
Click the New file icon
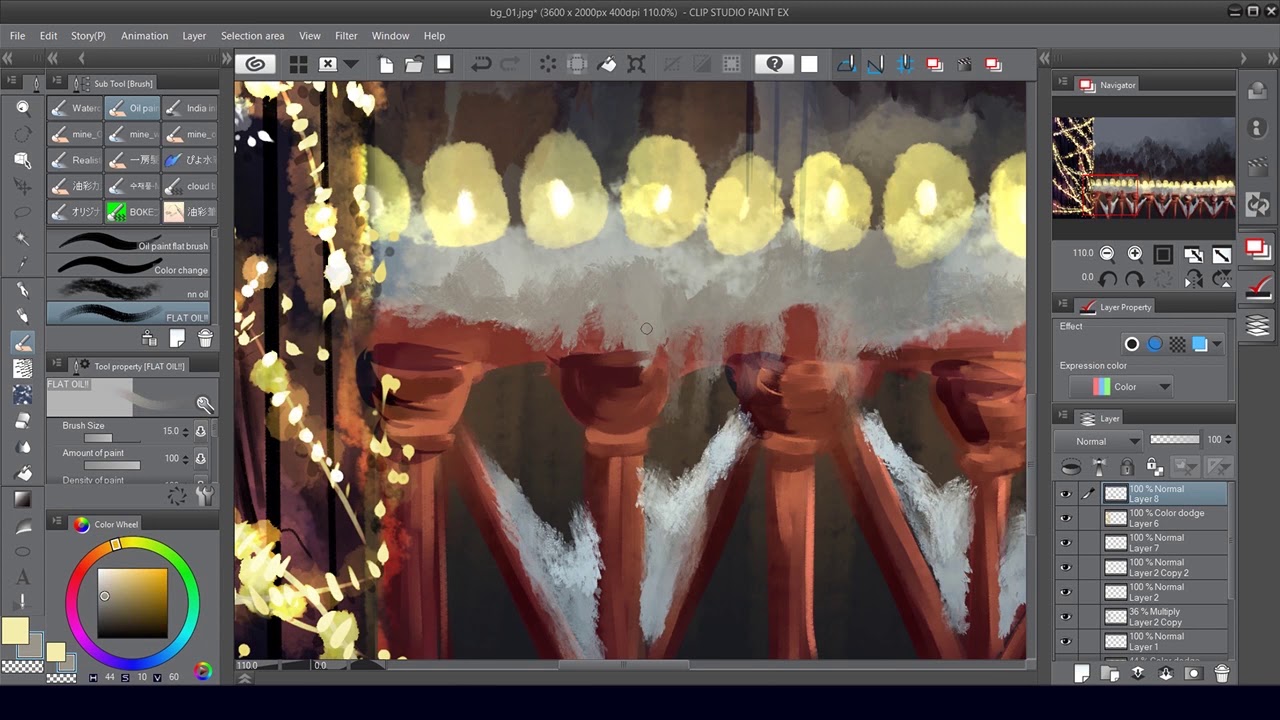pyautogui.click(x=386, y=64)
